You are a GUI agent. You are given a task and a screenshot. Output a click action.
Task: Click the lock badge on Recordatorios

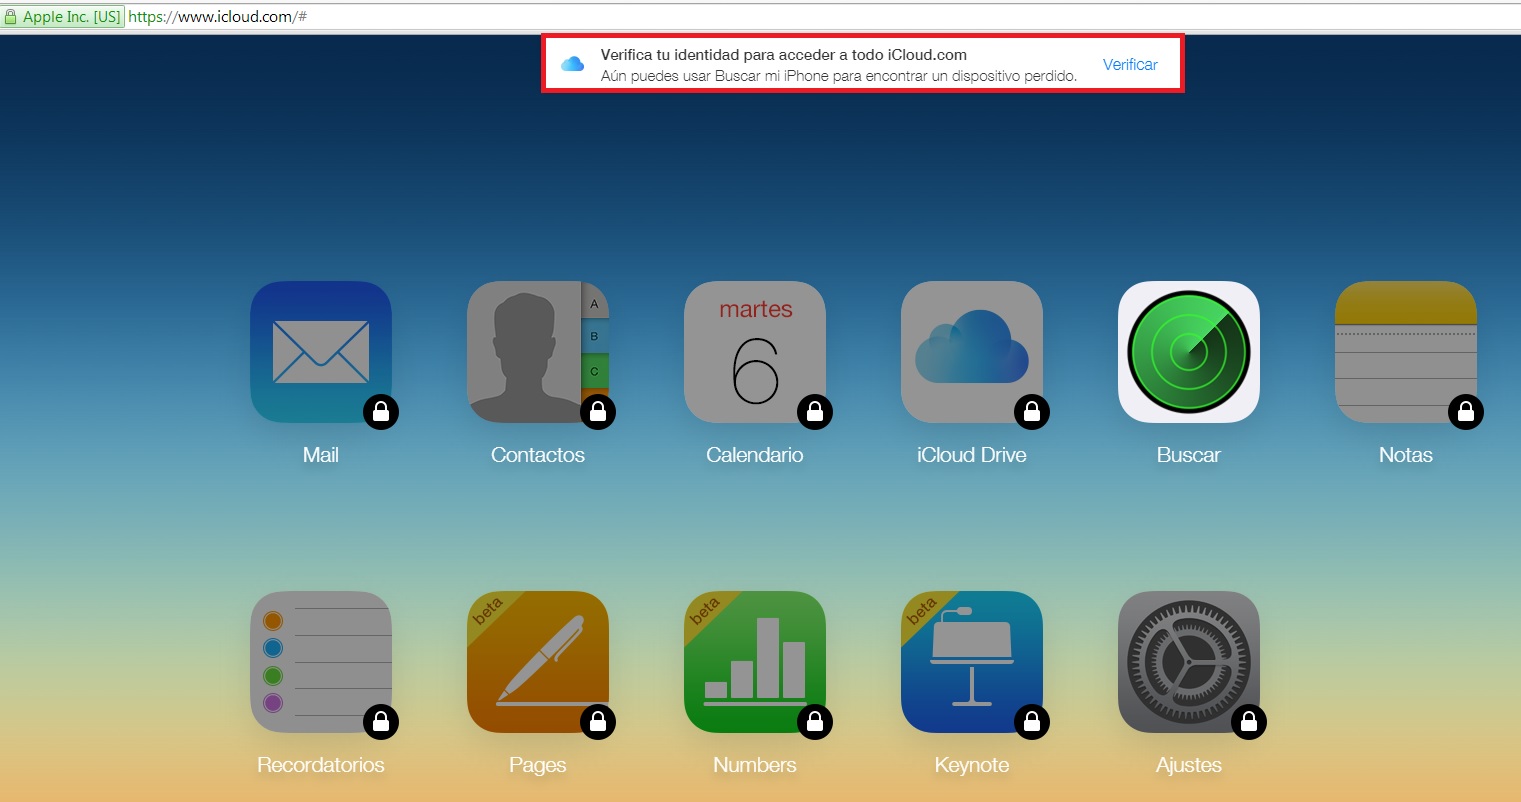pyautogui.click(x=381, y=722)
